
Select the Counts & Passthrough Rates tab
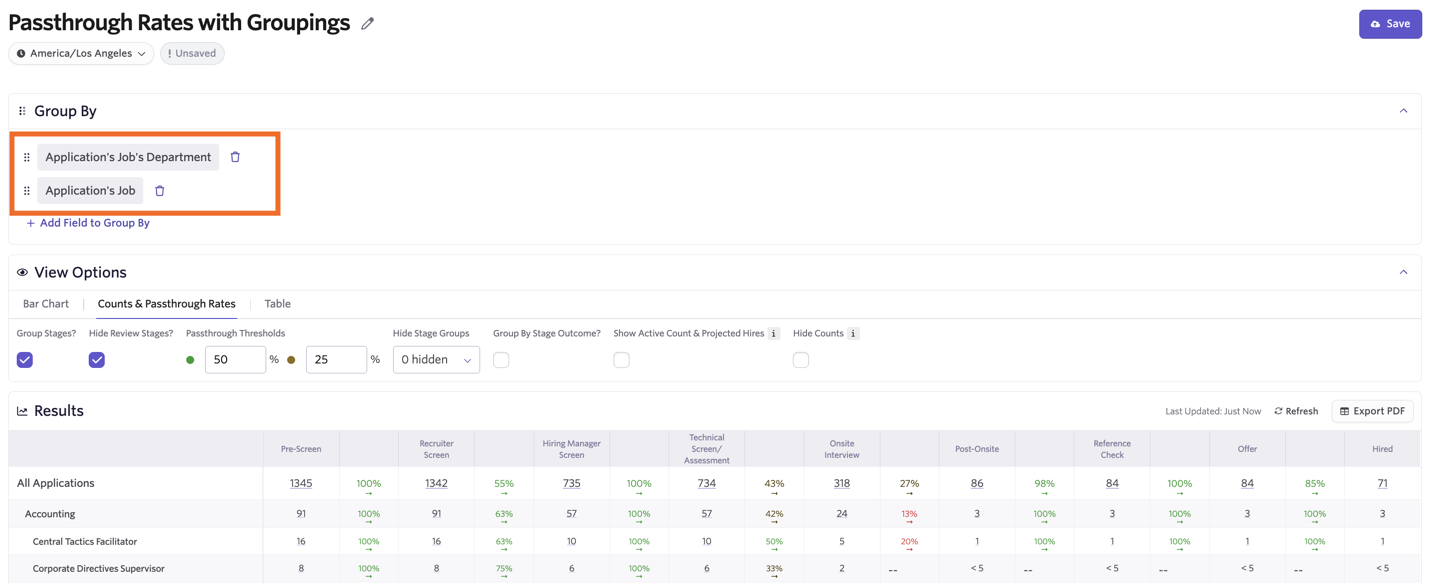167,304
